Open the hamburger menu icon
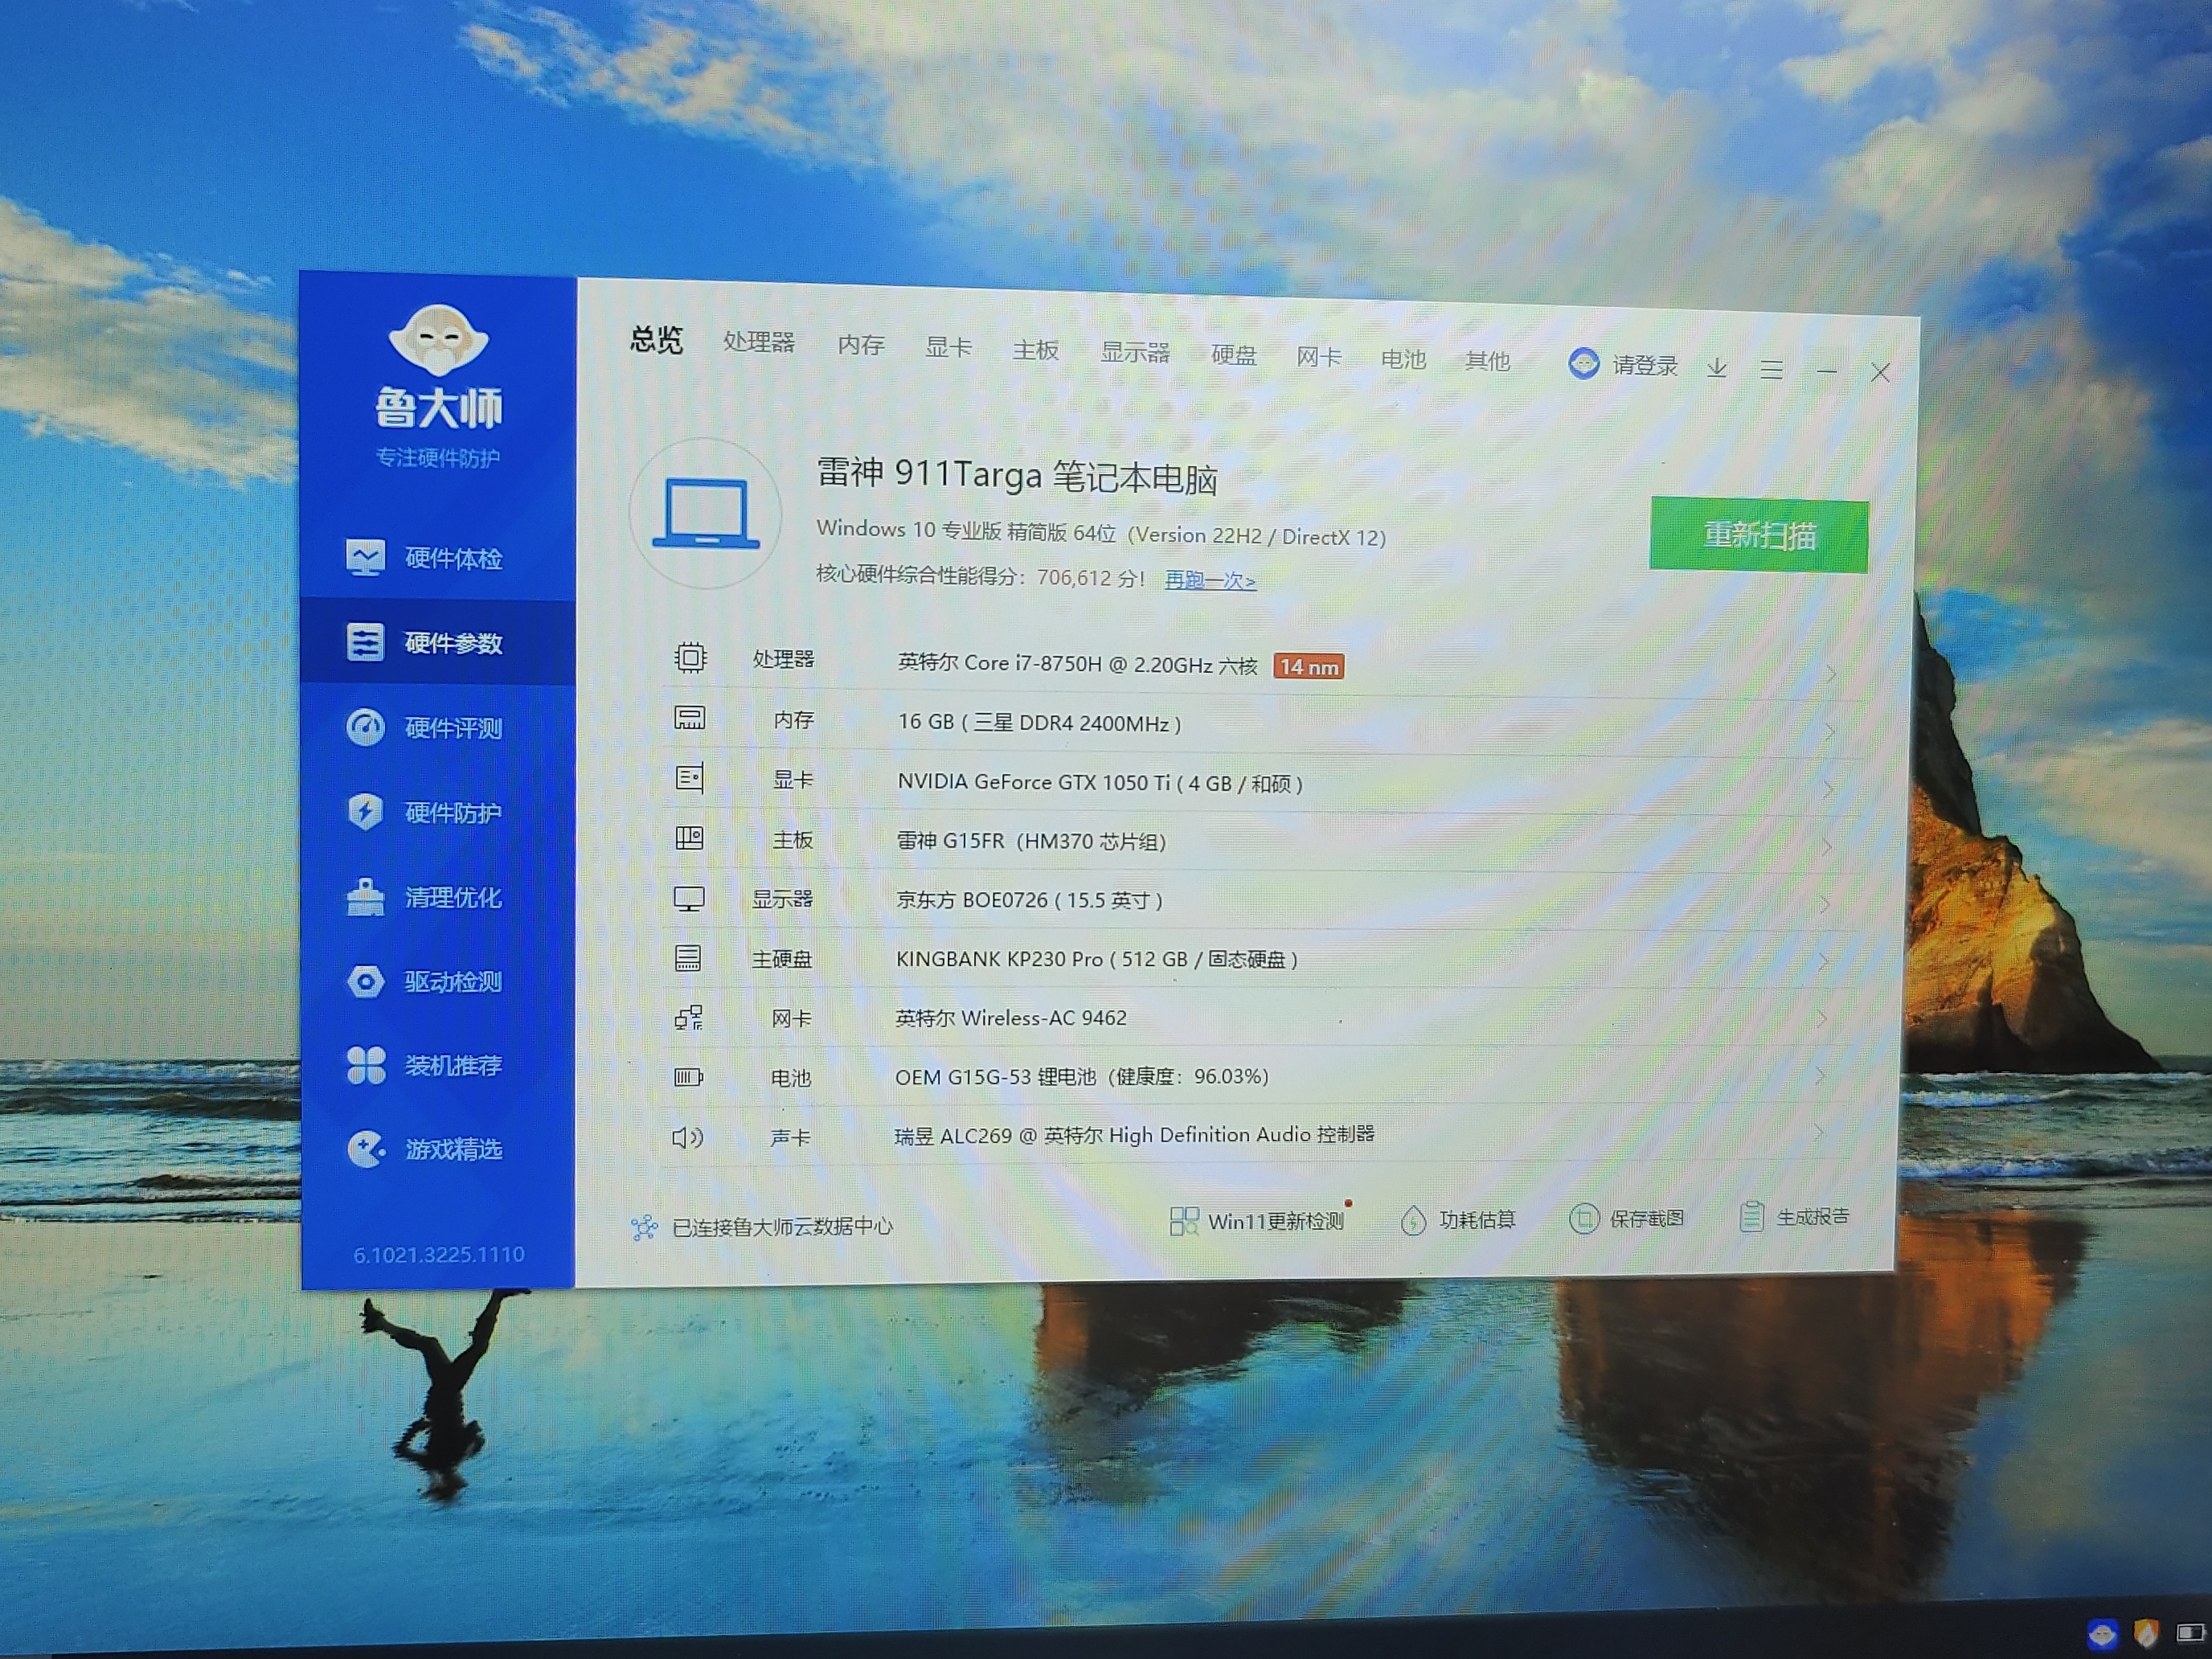 [1771, 370]
